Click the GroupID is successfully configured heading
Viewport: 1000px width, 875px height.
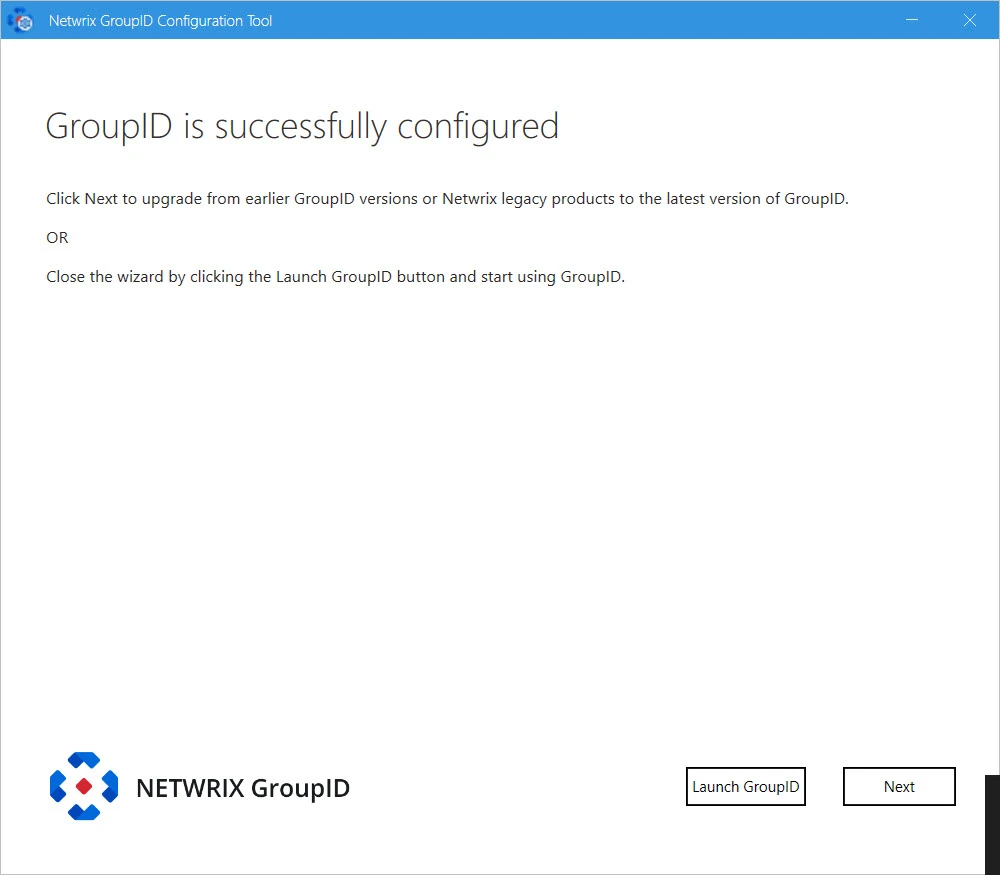[301, 126]
